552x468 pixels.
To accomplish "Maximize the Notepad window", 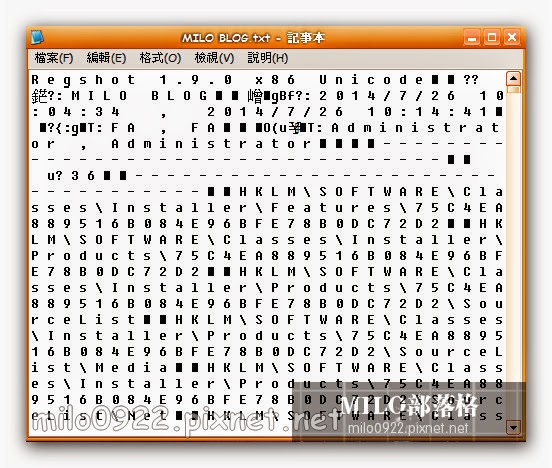I will click(x=492, y=37).
